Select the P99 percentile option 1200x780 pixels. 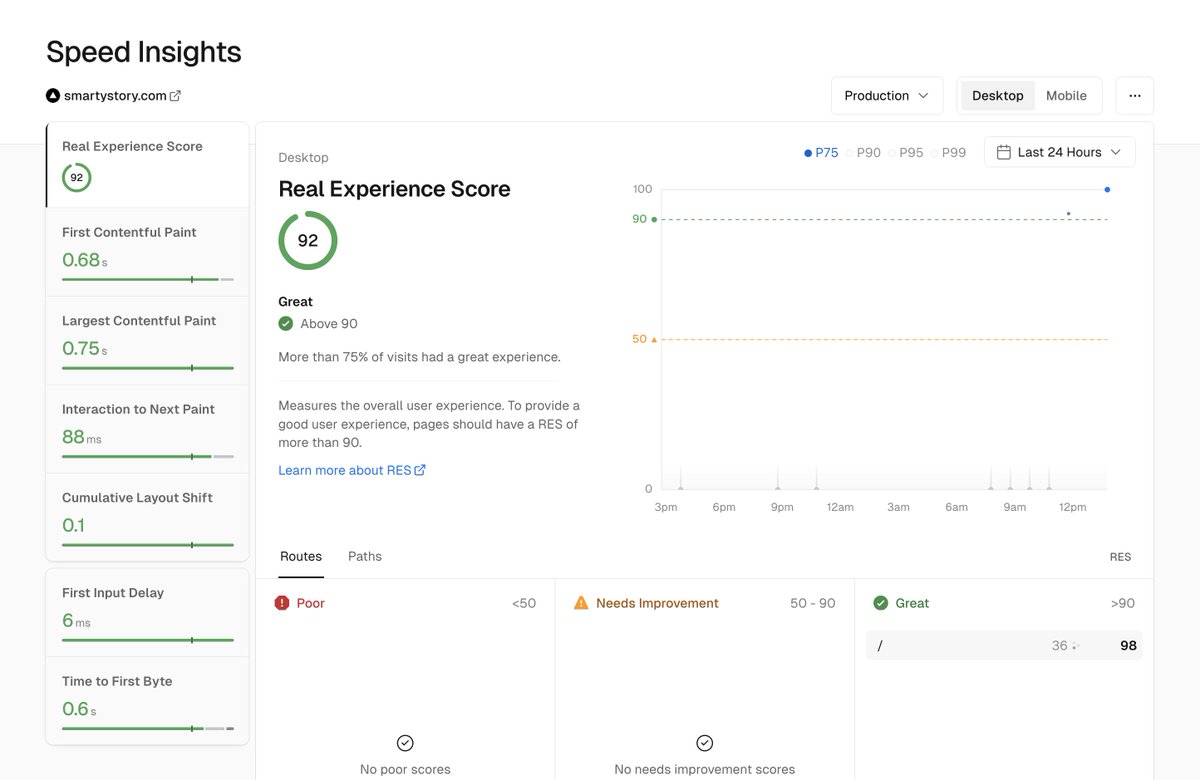click(948, 153)
